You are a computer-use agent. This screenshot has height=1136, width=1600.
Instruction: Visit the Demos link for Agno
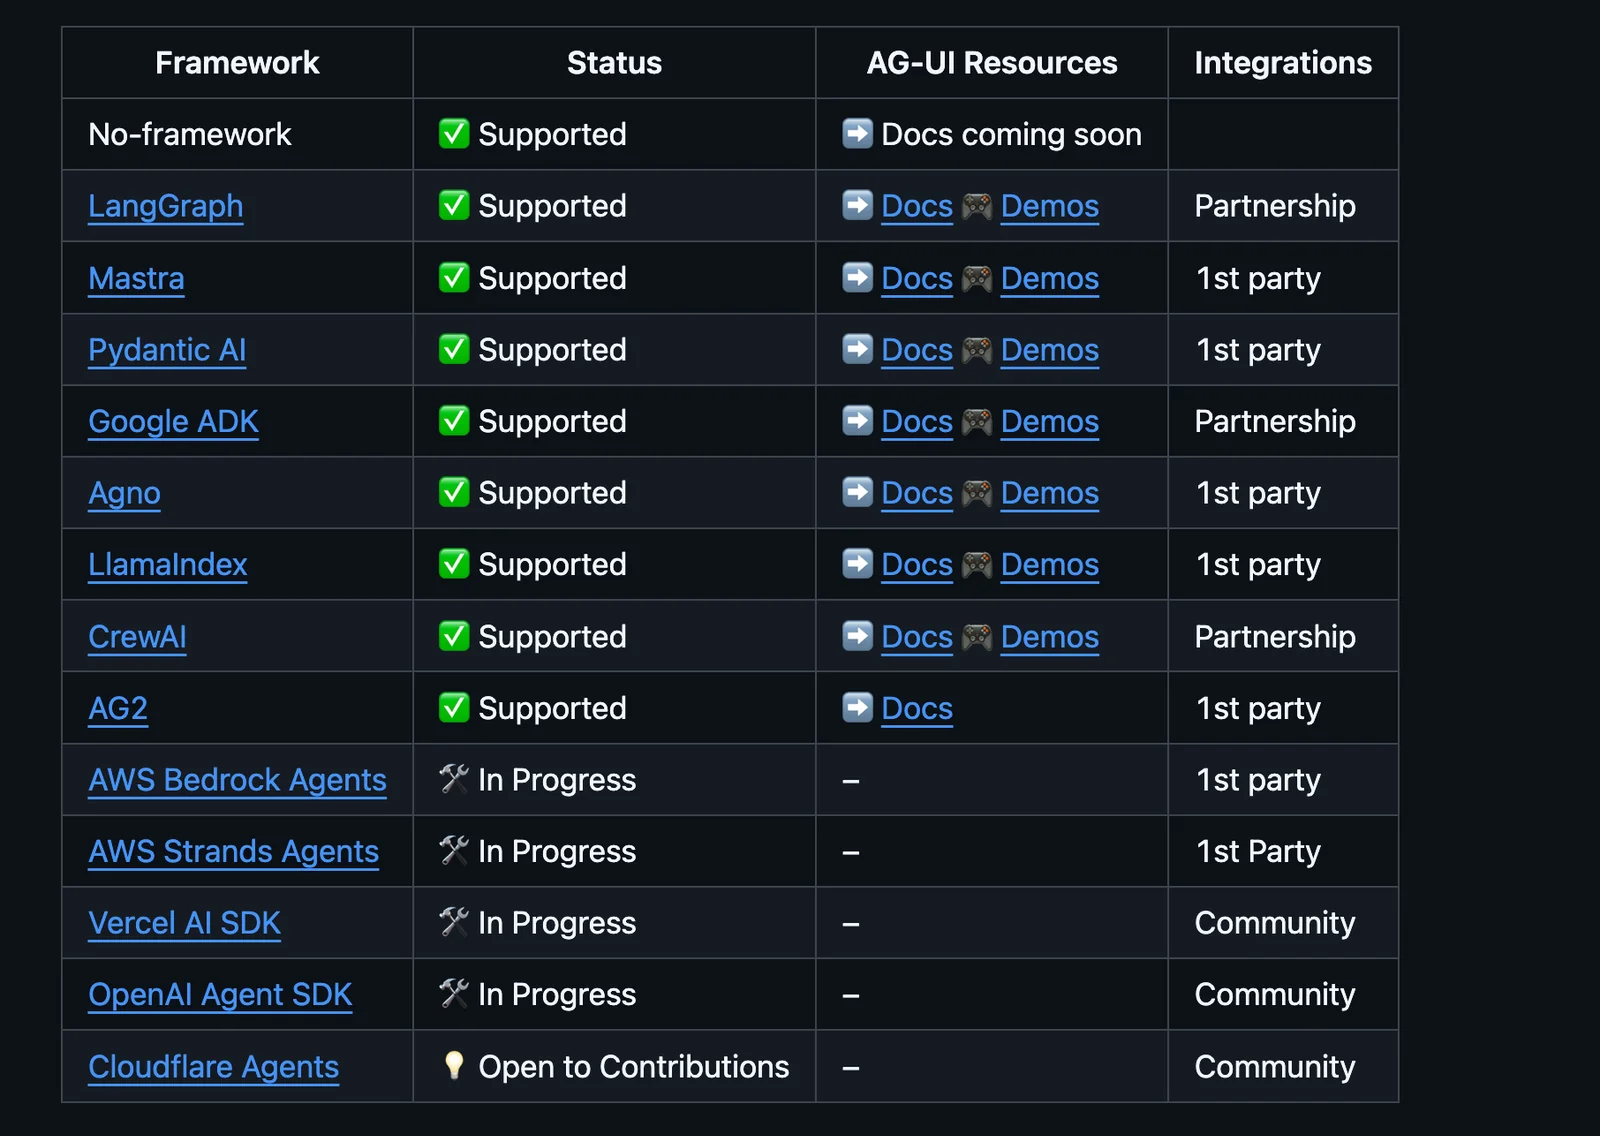pyautogui.click(x=1049, y=493)
